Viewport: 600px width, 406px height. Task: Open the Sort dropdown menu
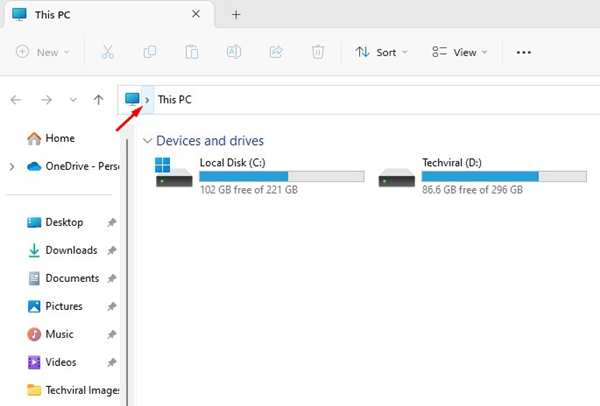pos(382,52)
